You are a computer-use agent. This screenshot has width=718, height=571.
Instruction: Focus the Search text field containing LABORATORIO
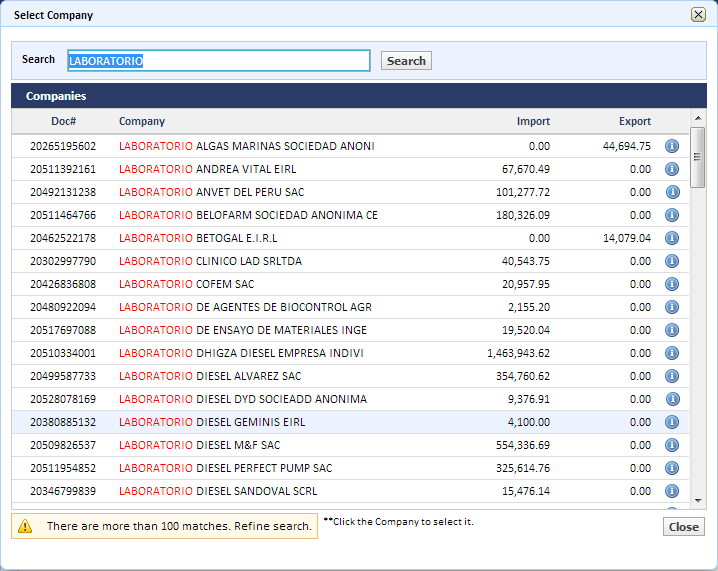(x=219, y=60)
